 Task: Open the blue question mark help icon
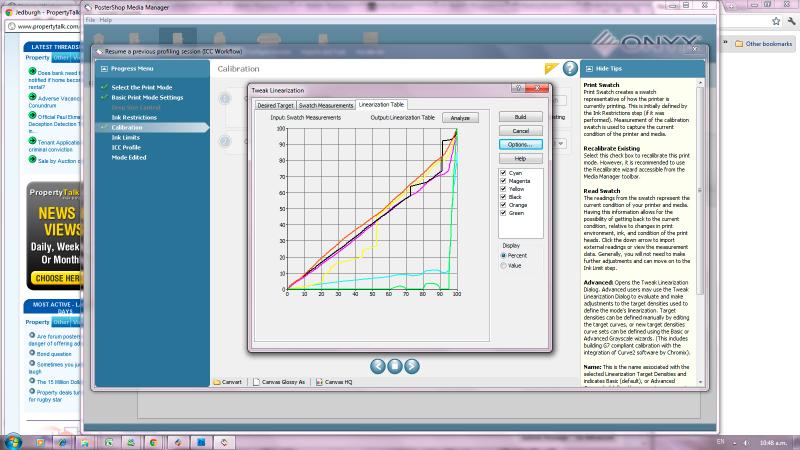click(570, 68)
